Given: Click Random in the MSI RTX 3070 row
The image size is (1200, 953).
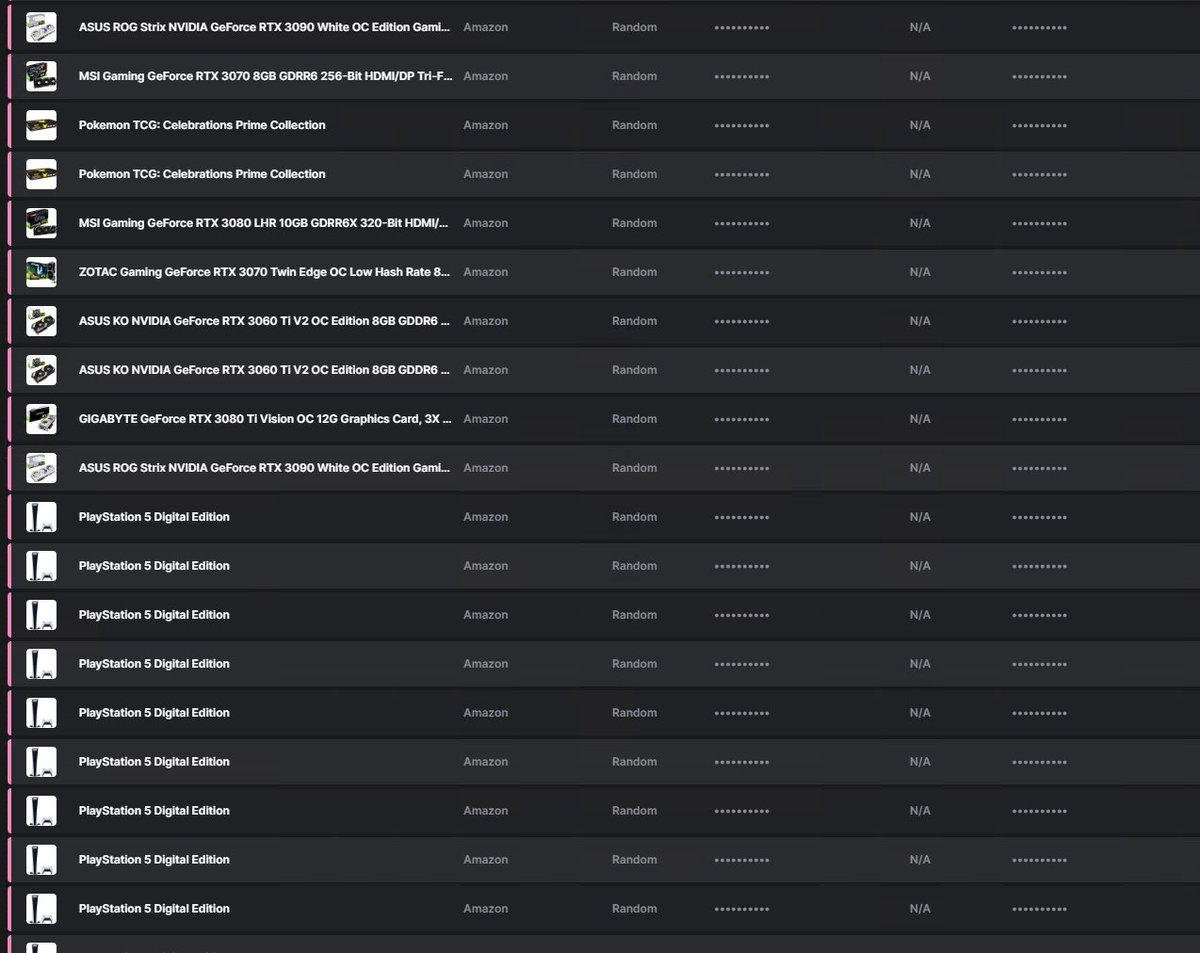Looking at the screenshot, I should 634,76.
